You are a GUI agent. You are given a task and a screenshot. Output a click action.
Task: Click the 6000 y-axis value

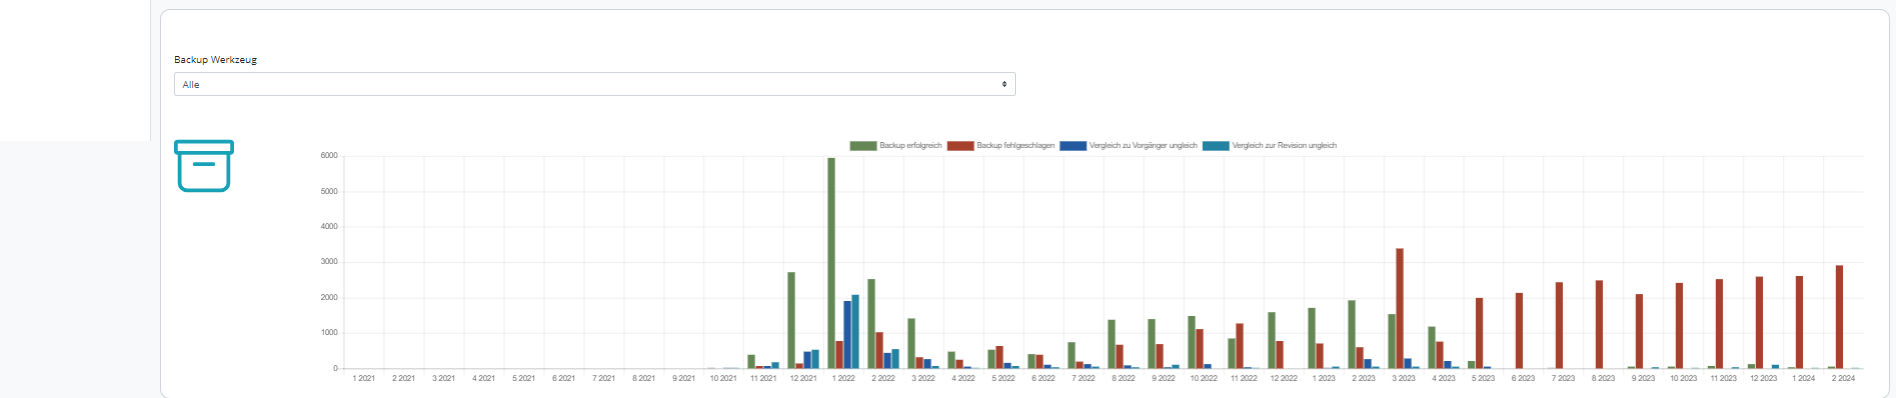coord(329,156)
